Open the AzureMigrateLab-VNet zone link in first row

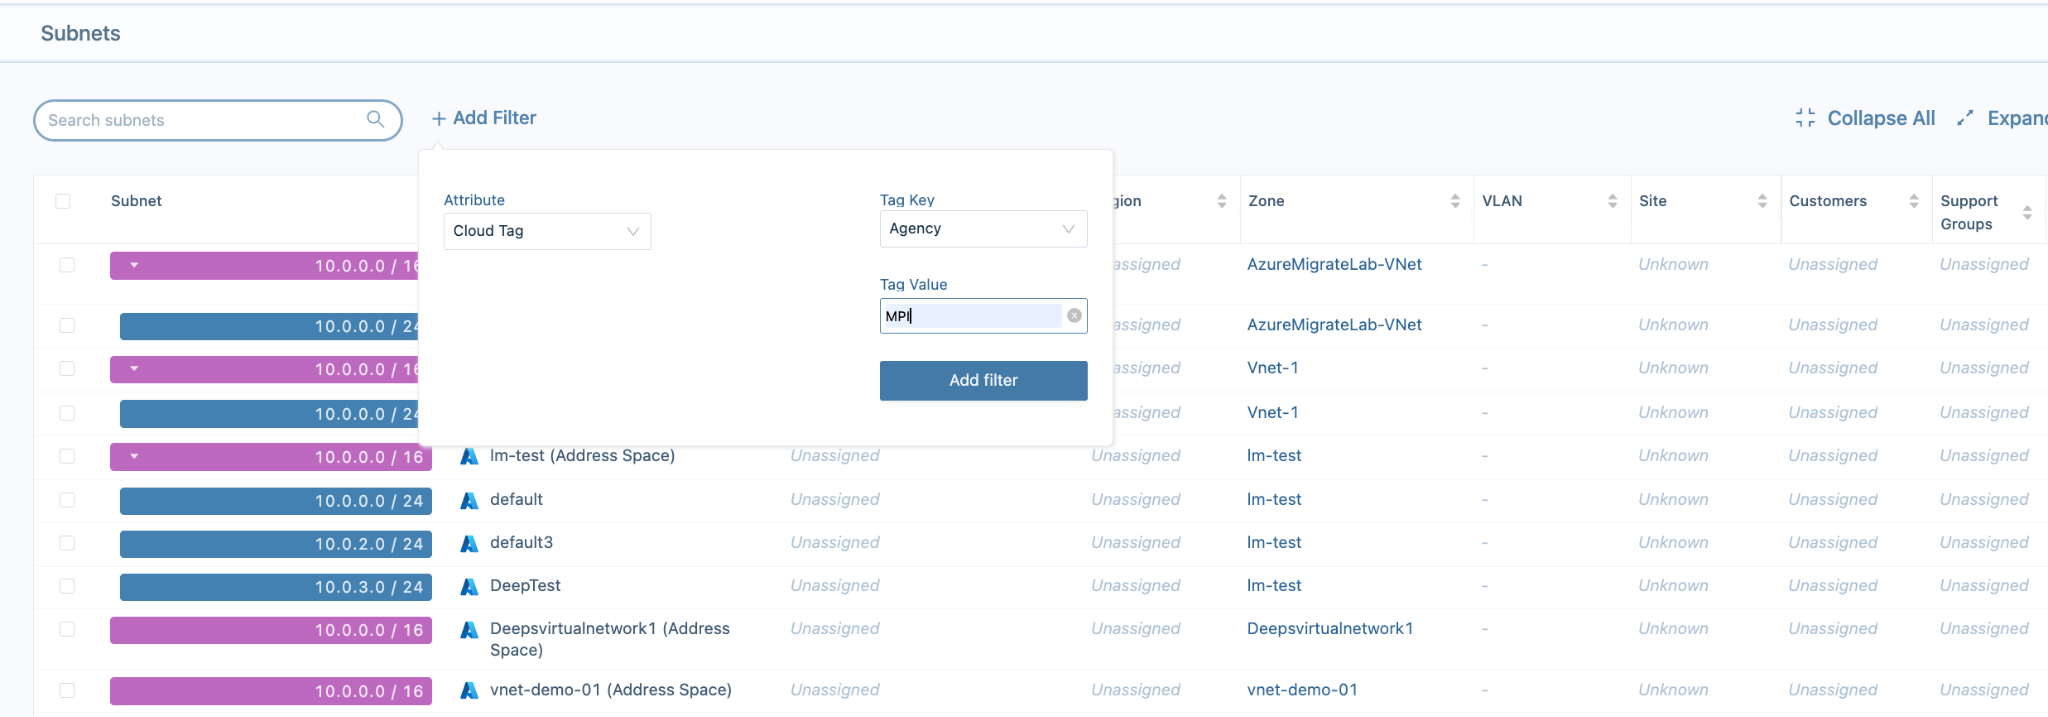pos(1334,265)
